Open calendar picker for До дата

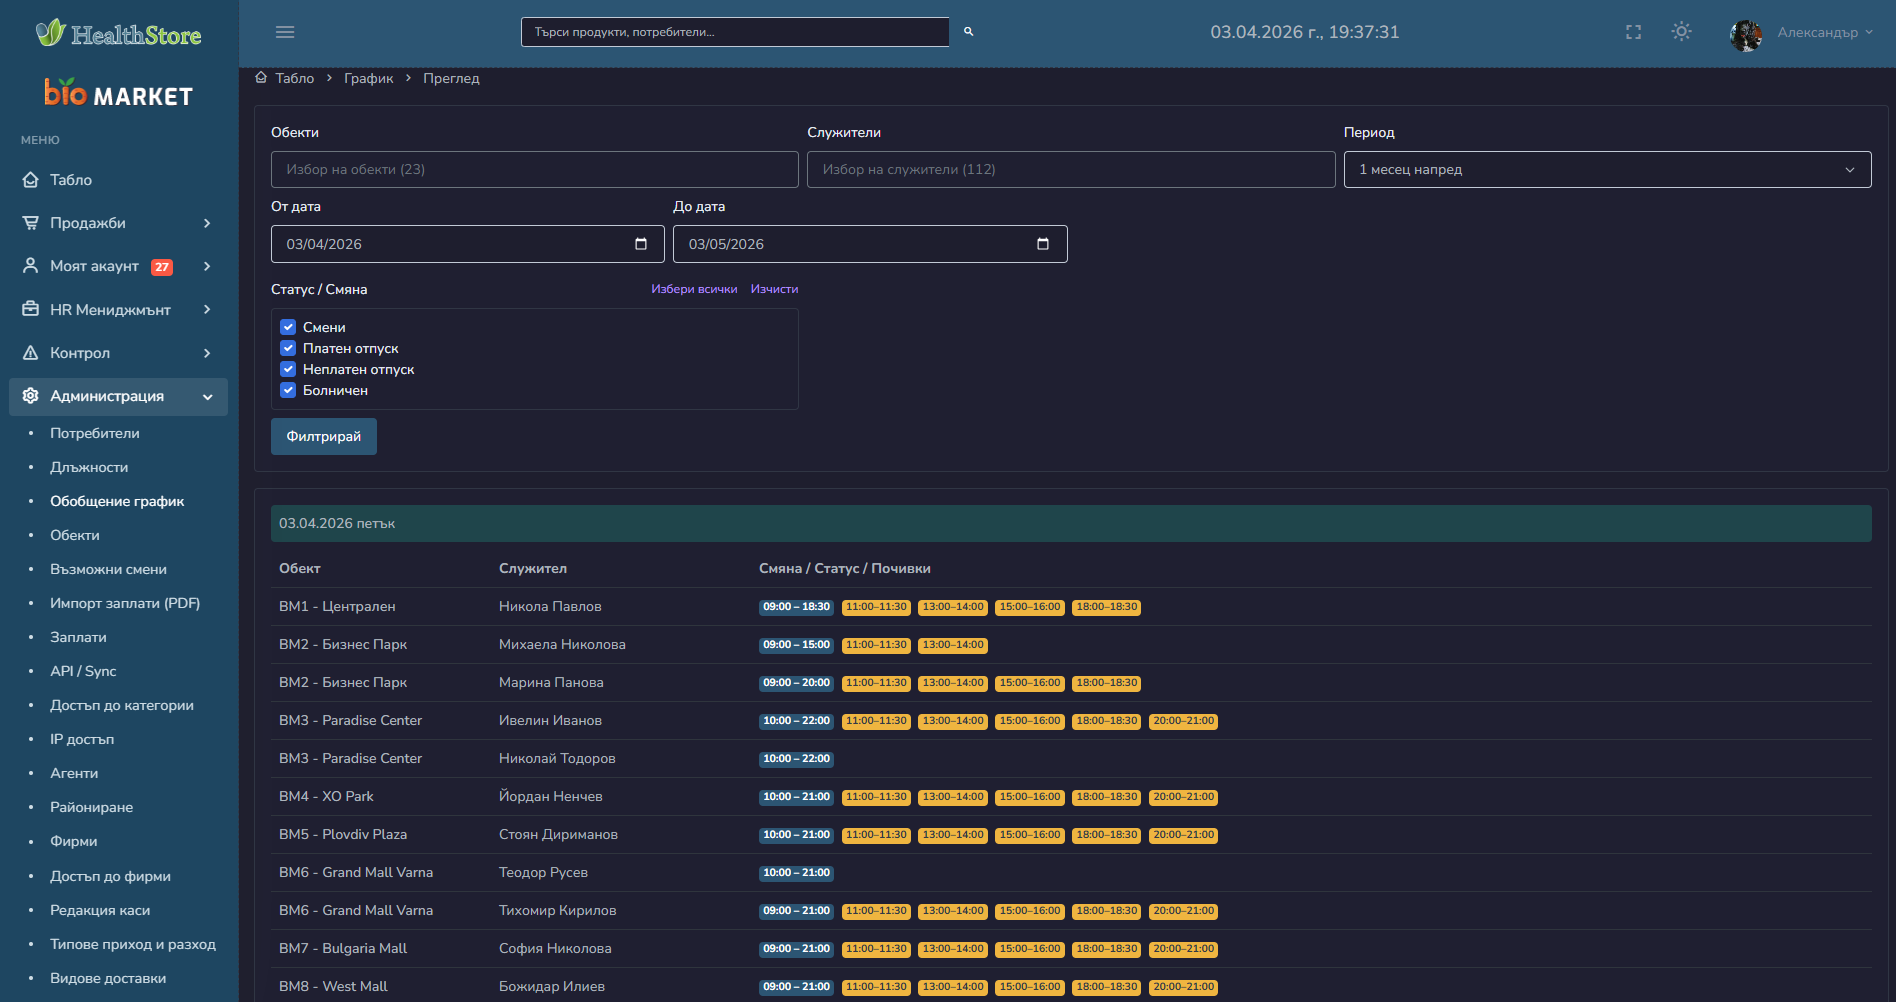1043,244
